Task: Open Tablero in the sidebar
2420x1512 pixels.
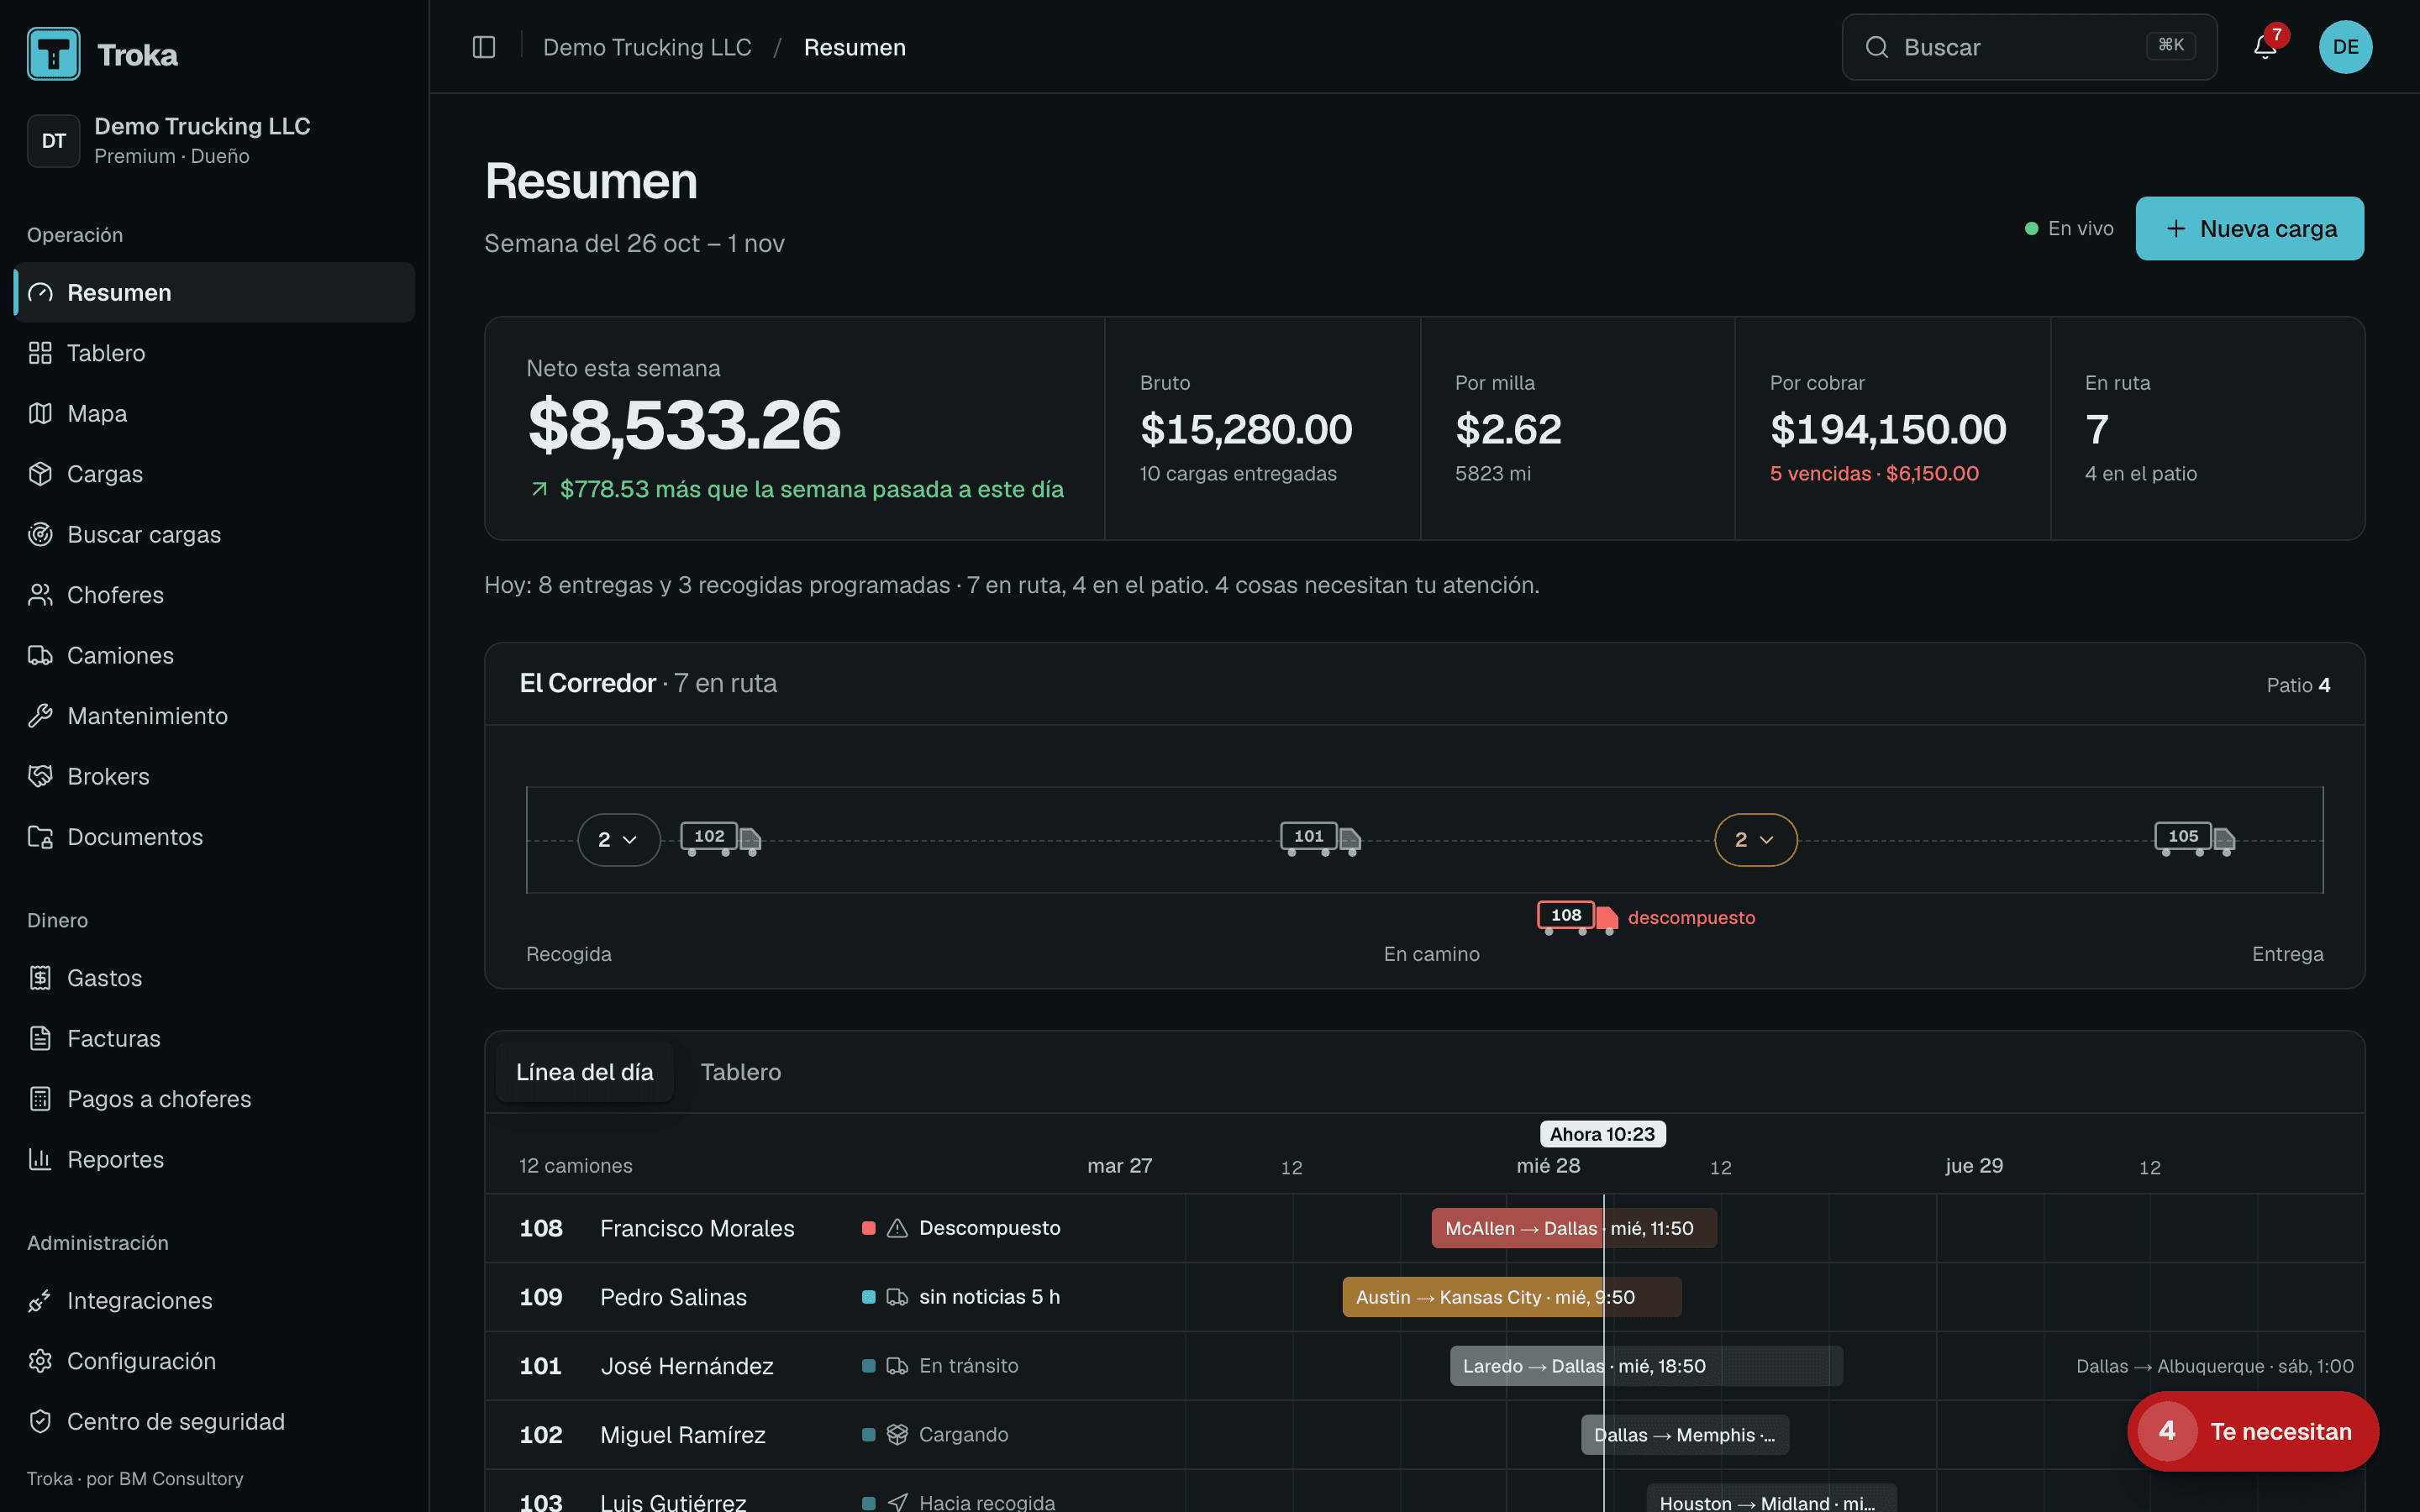Action: coord(214,353)
